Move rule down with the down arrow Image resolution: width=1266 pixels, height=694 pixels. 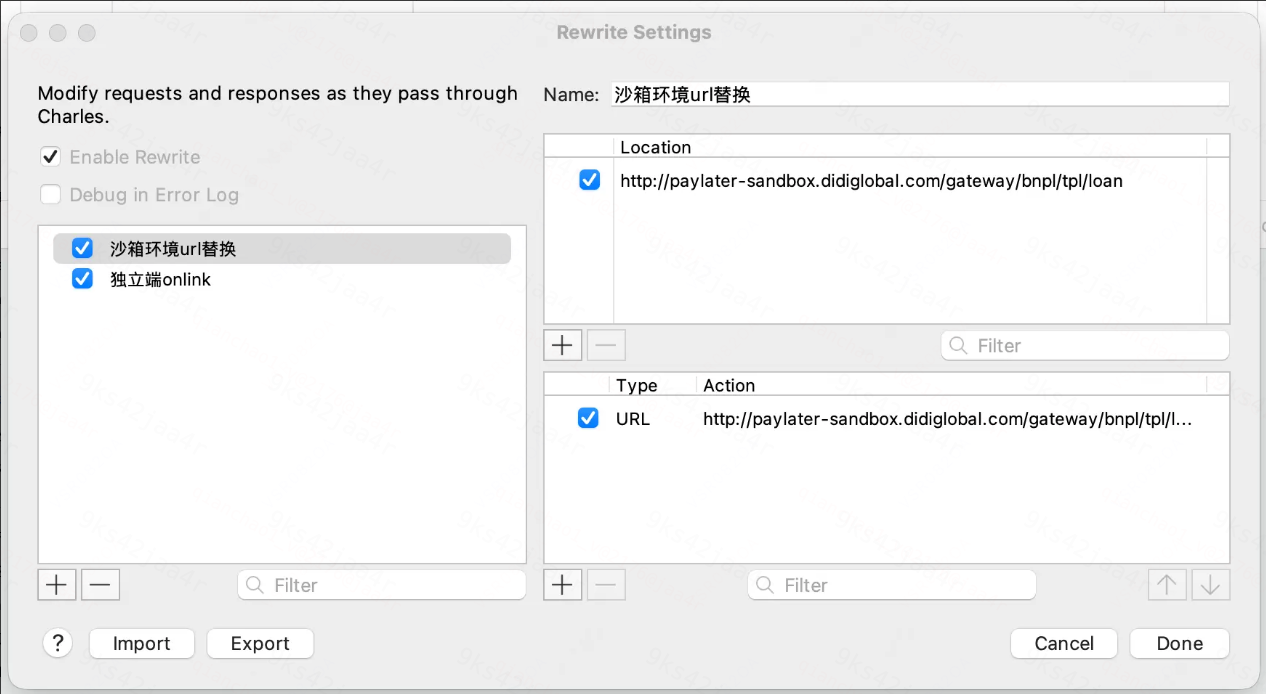click(1210, 585)
